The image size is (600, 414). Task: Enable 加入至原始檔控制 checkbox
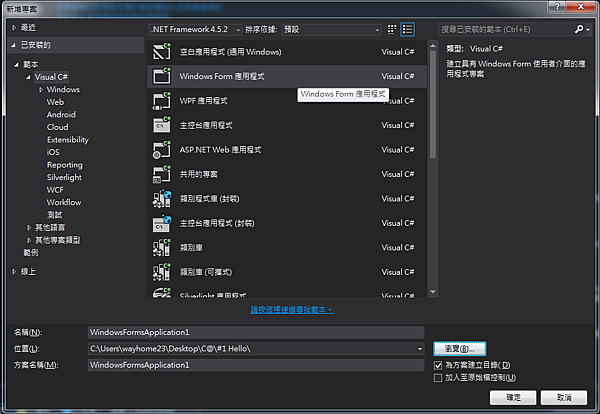click(438, 378)
